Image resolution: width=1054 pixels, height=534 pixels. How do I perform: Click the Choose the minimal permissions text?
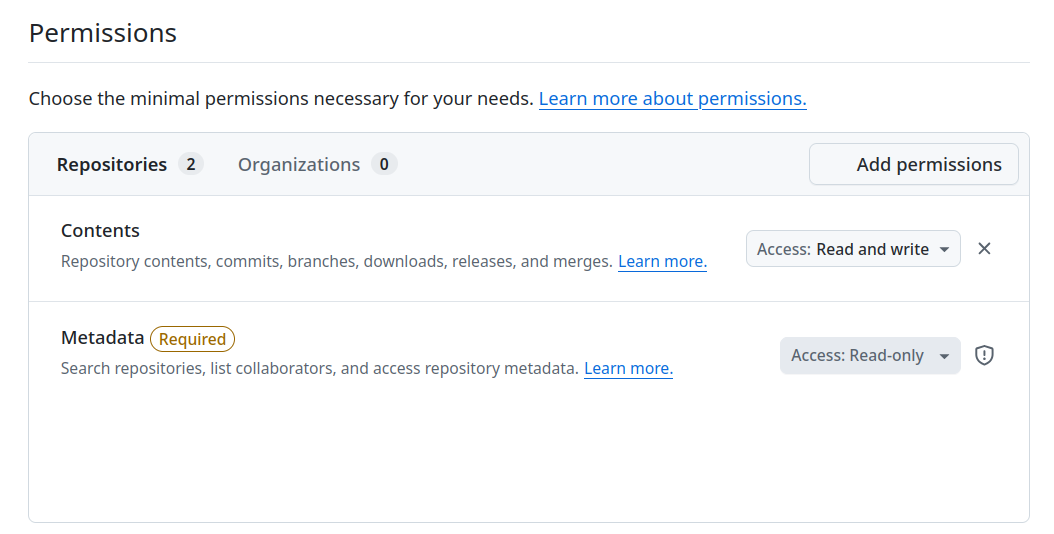(x=281, y=99)
